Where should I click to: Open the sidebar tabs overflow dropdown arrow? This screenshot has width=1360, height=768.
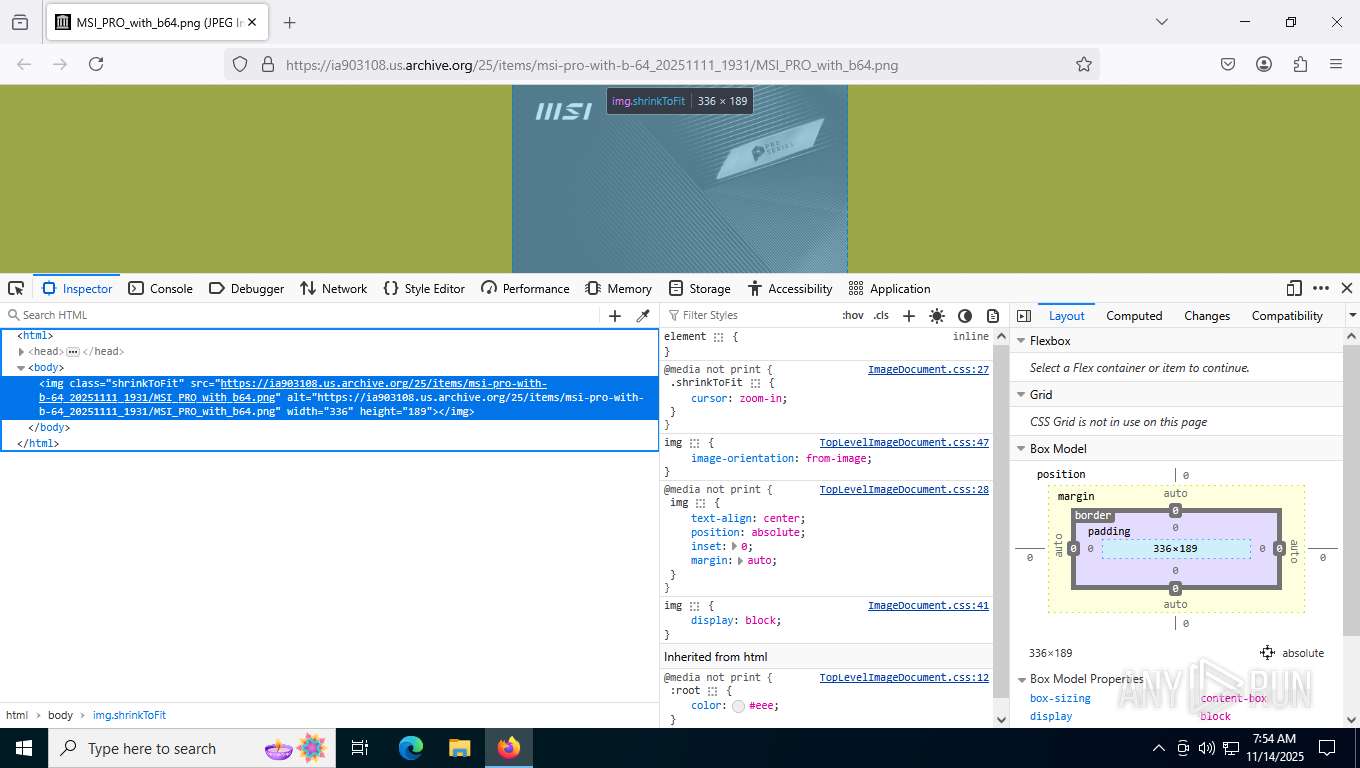point(1352,315)
